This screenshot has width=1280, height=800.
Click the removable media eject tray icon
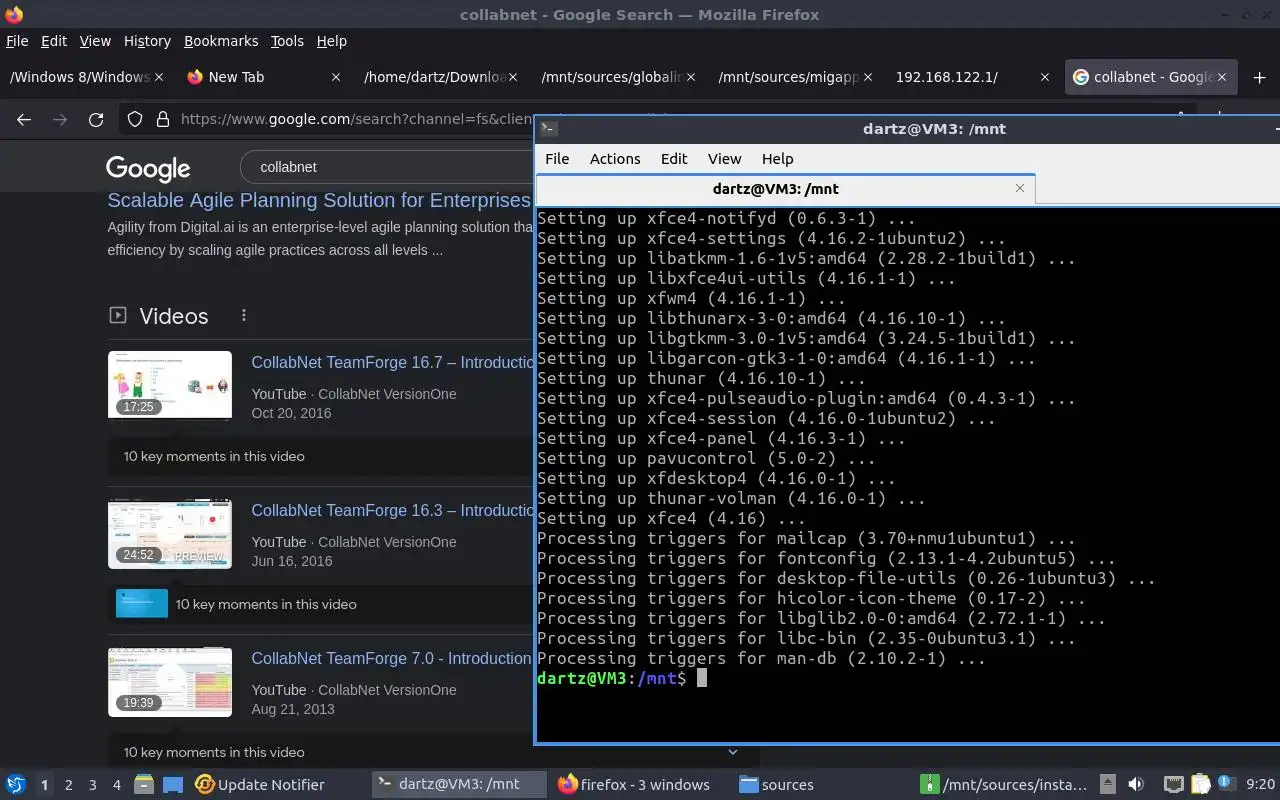point(1108,785)
